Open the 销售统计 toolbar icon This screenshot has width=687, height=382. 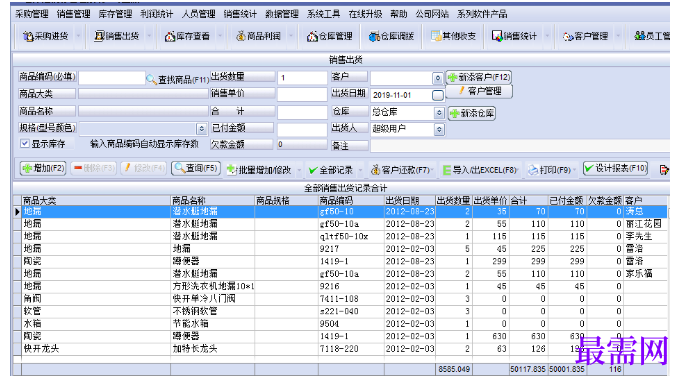(497, 36)
